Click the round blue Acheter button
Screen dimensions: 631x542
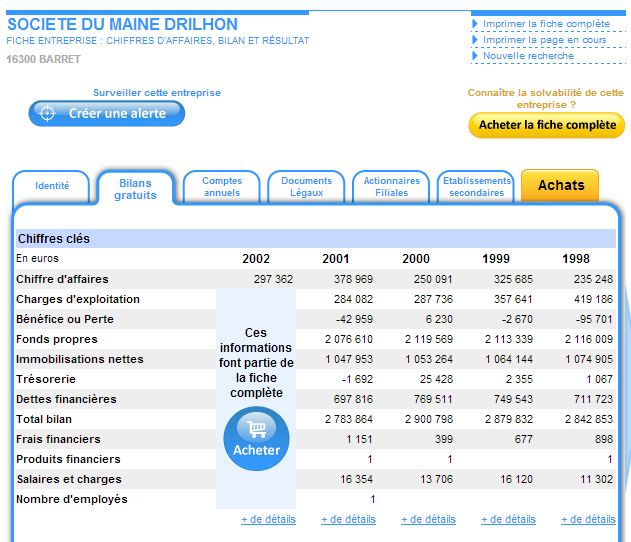tap(257, 439)
